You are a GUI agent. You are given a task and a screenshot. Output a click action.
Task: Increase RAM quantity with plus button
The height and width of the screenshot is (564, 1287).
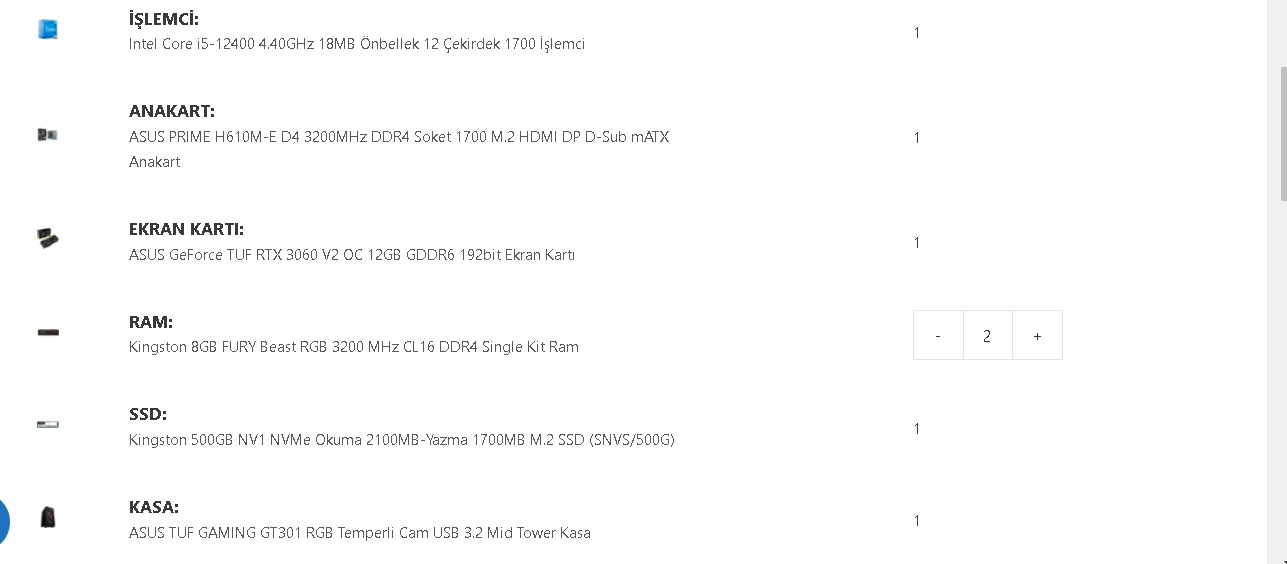pos(1037,336)
